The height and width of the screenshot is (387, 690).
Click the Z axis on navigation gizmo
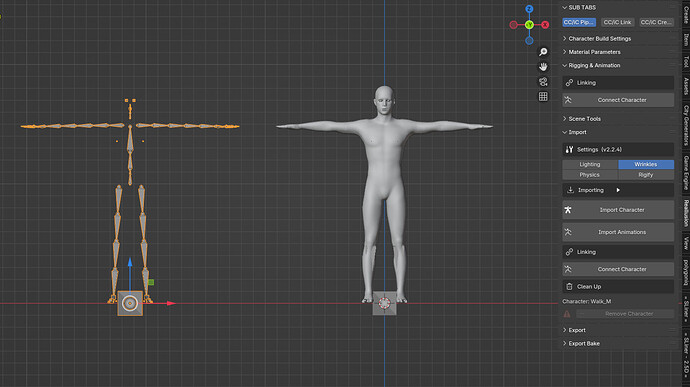coord(529,9)
